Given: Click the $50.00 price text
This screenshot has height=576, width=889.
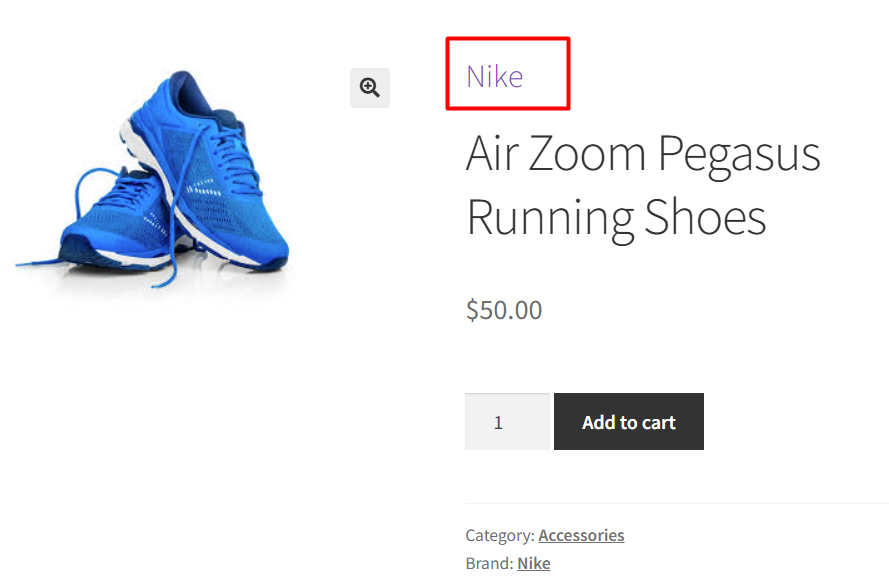Looking at the screenshot, I should pyautogui.click(x=503, y=310).
